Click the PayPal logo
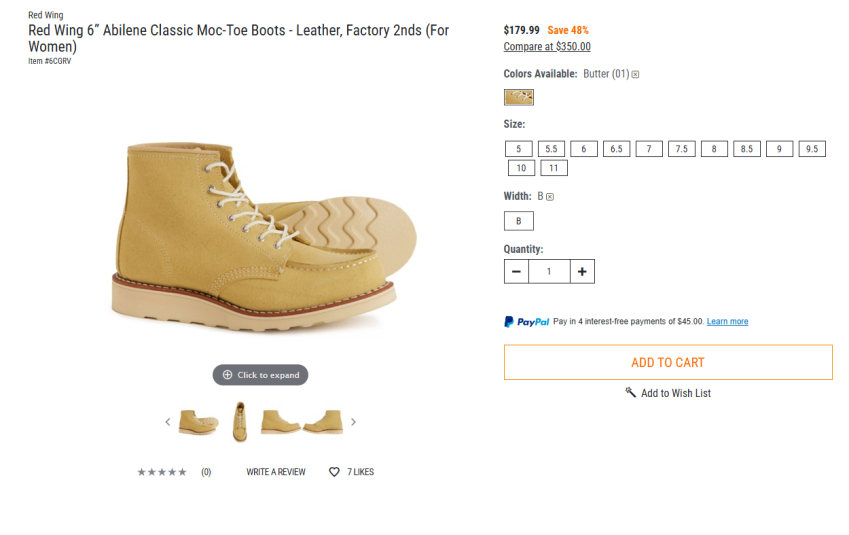 (x=527, y=322)
